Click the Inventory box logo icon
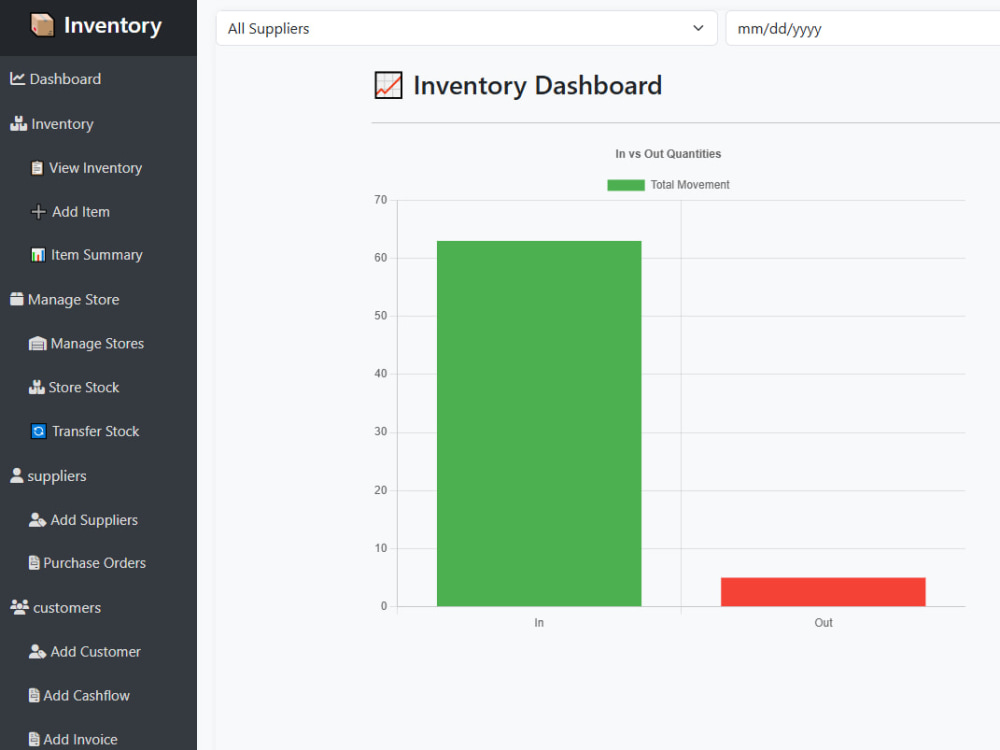 [x=42, y=26]
